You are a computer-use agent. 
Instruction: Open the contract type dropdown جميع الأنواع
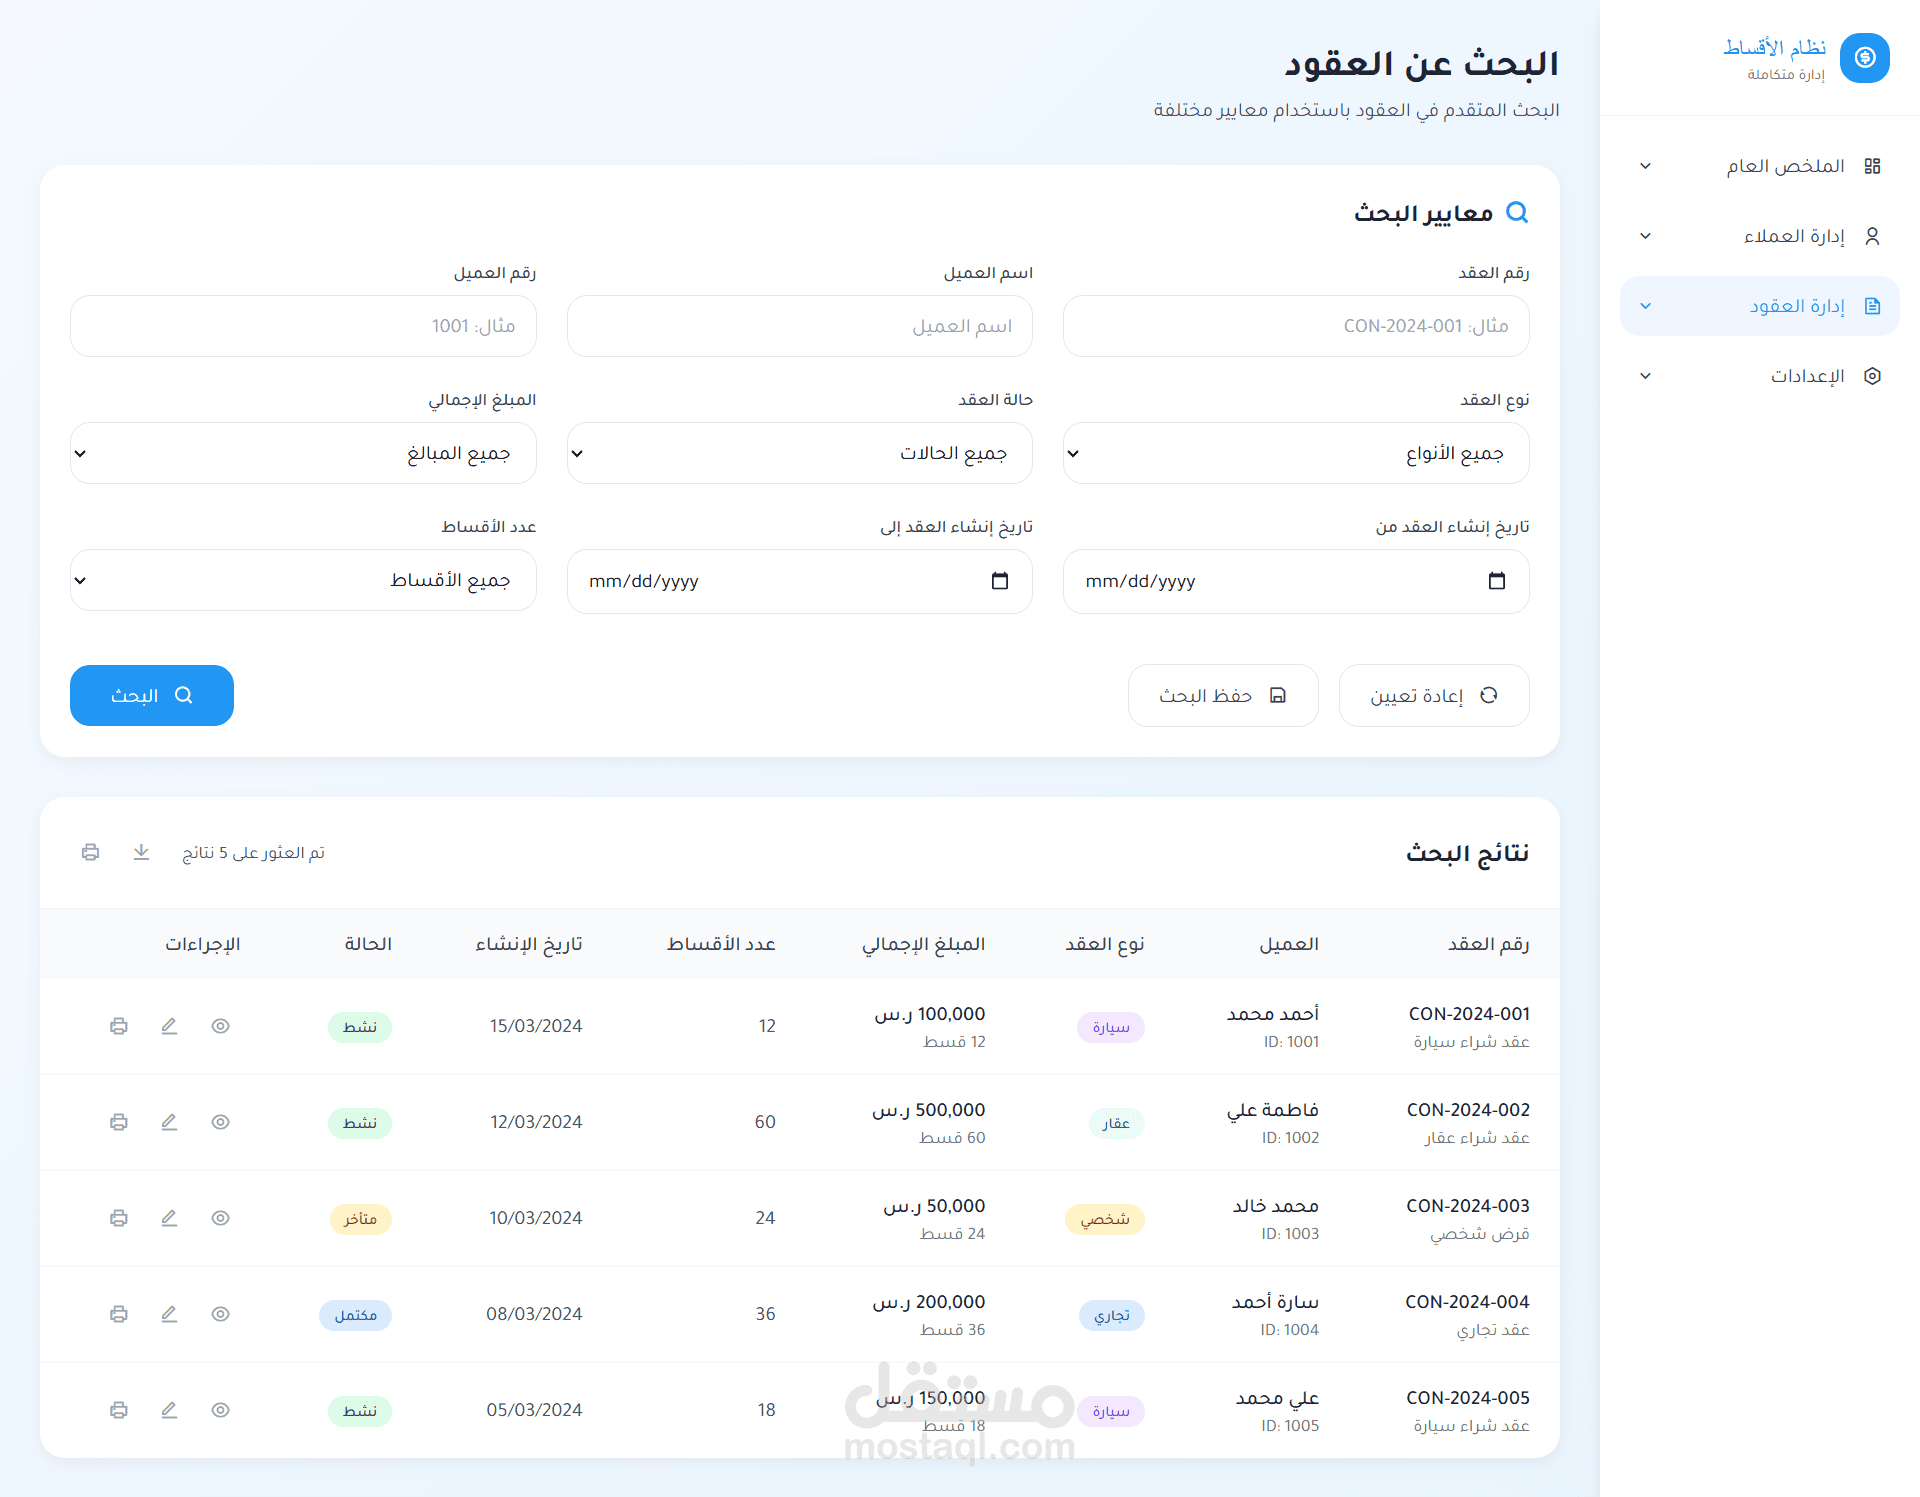1295,453
